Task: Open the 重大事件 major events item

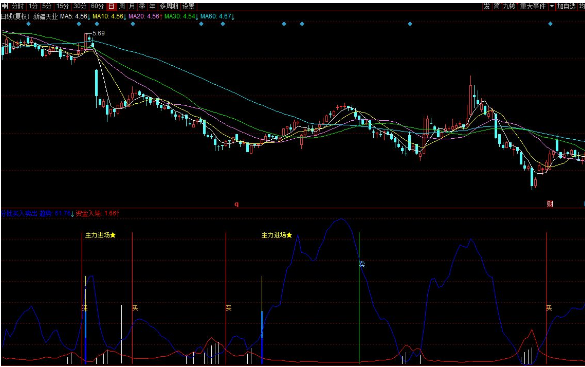Action: [532, 6]
